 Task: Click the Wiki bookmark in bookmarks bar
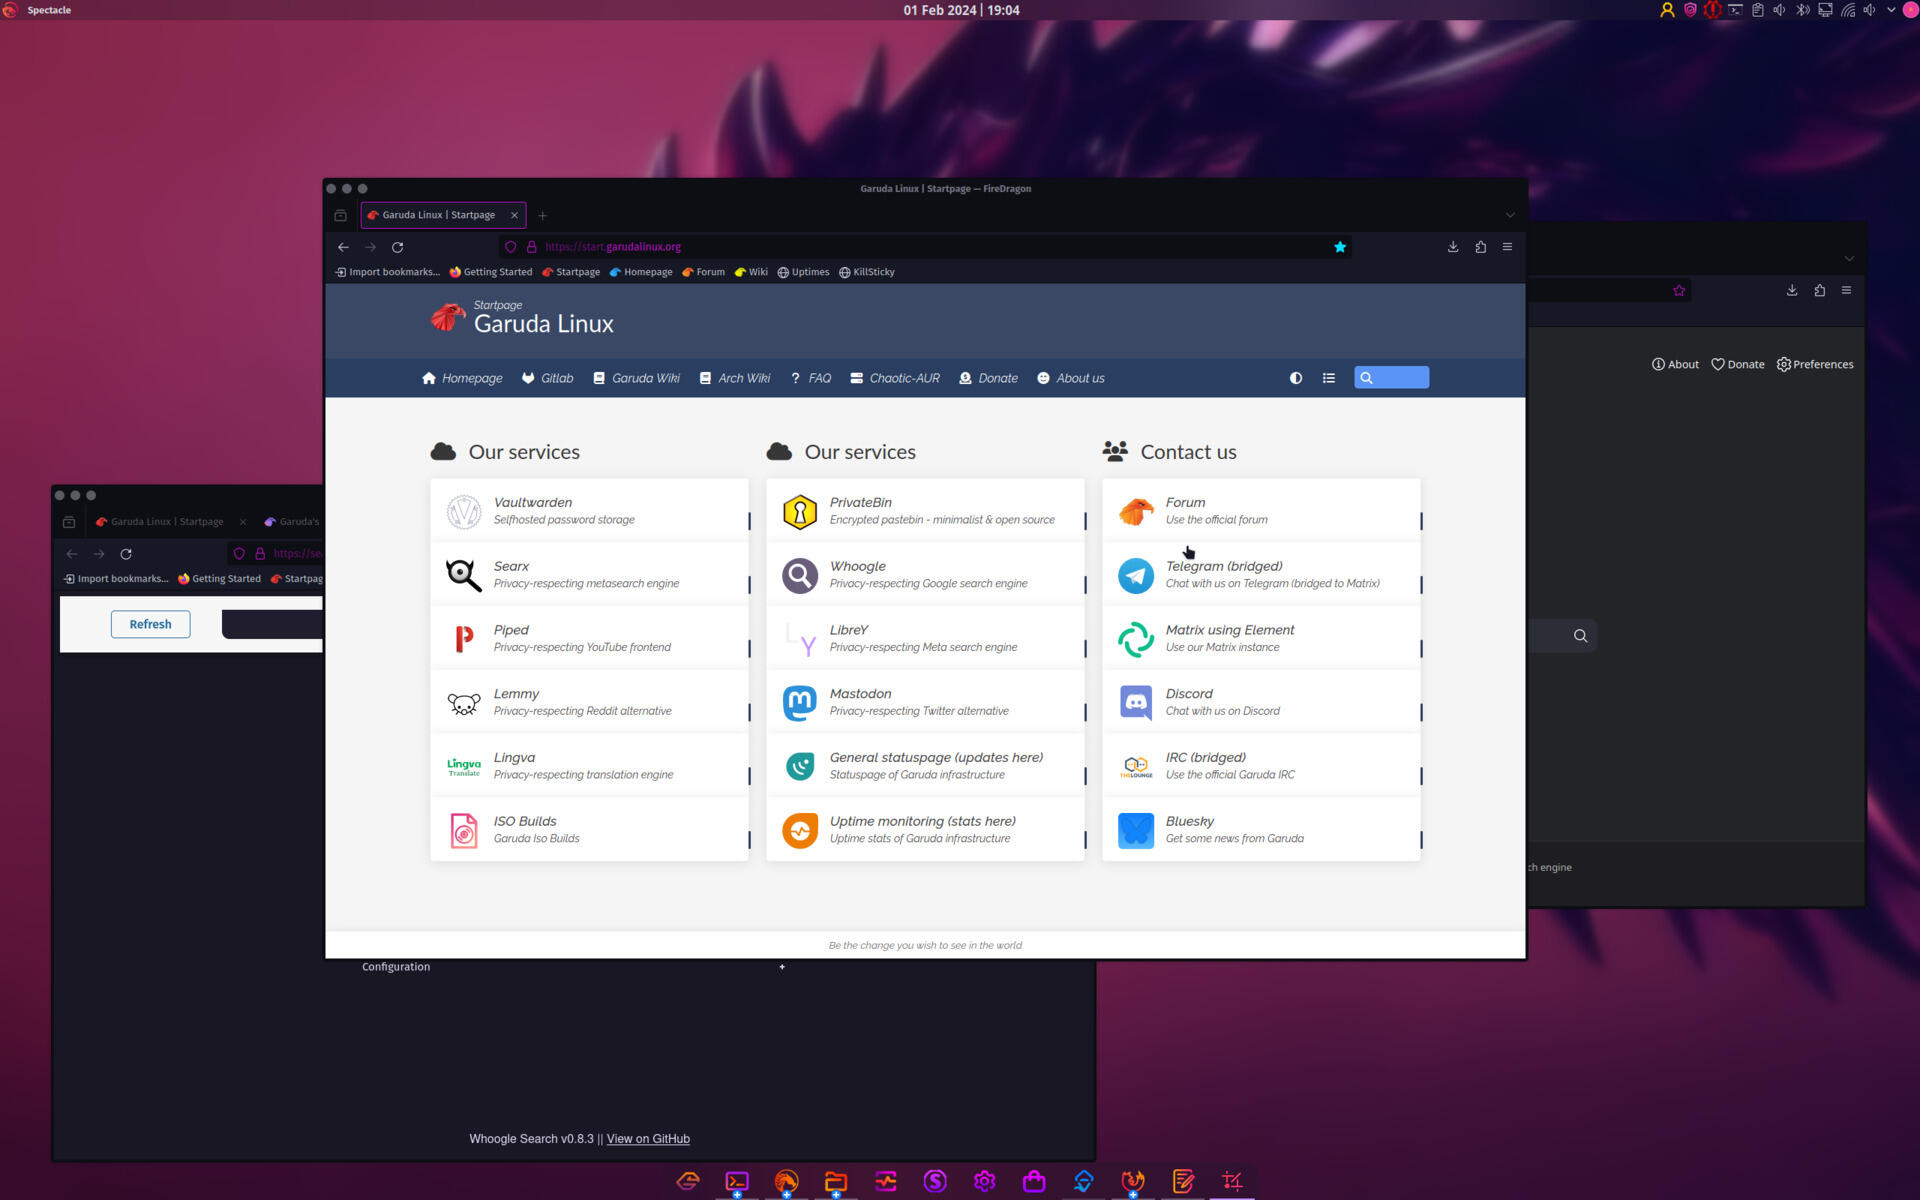click(751, 272)
